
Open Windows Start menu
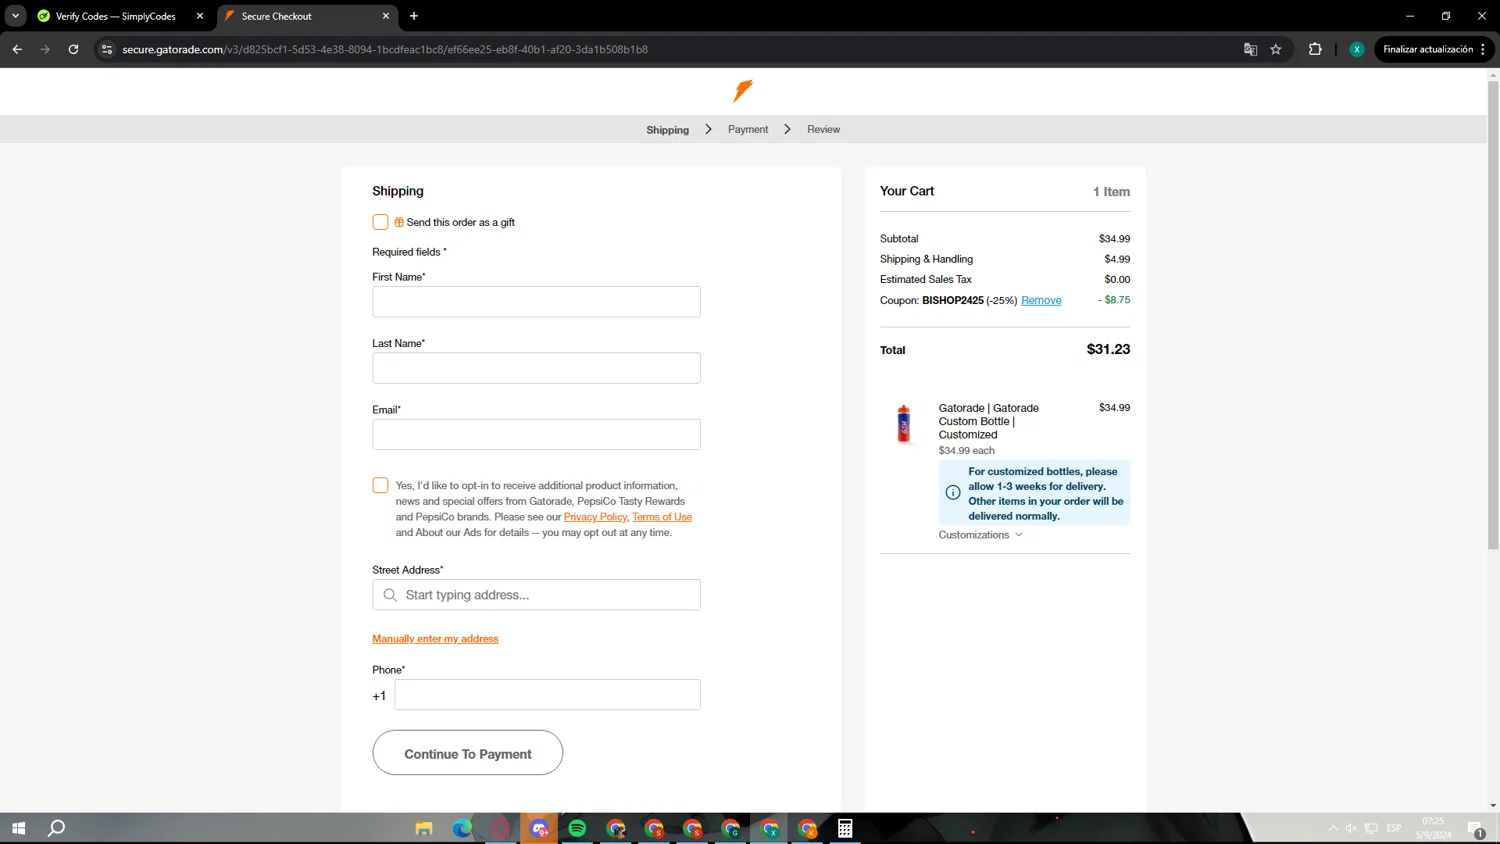coord(18,828)
